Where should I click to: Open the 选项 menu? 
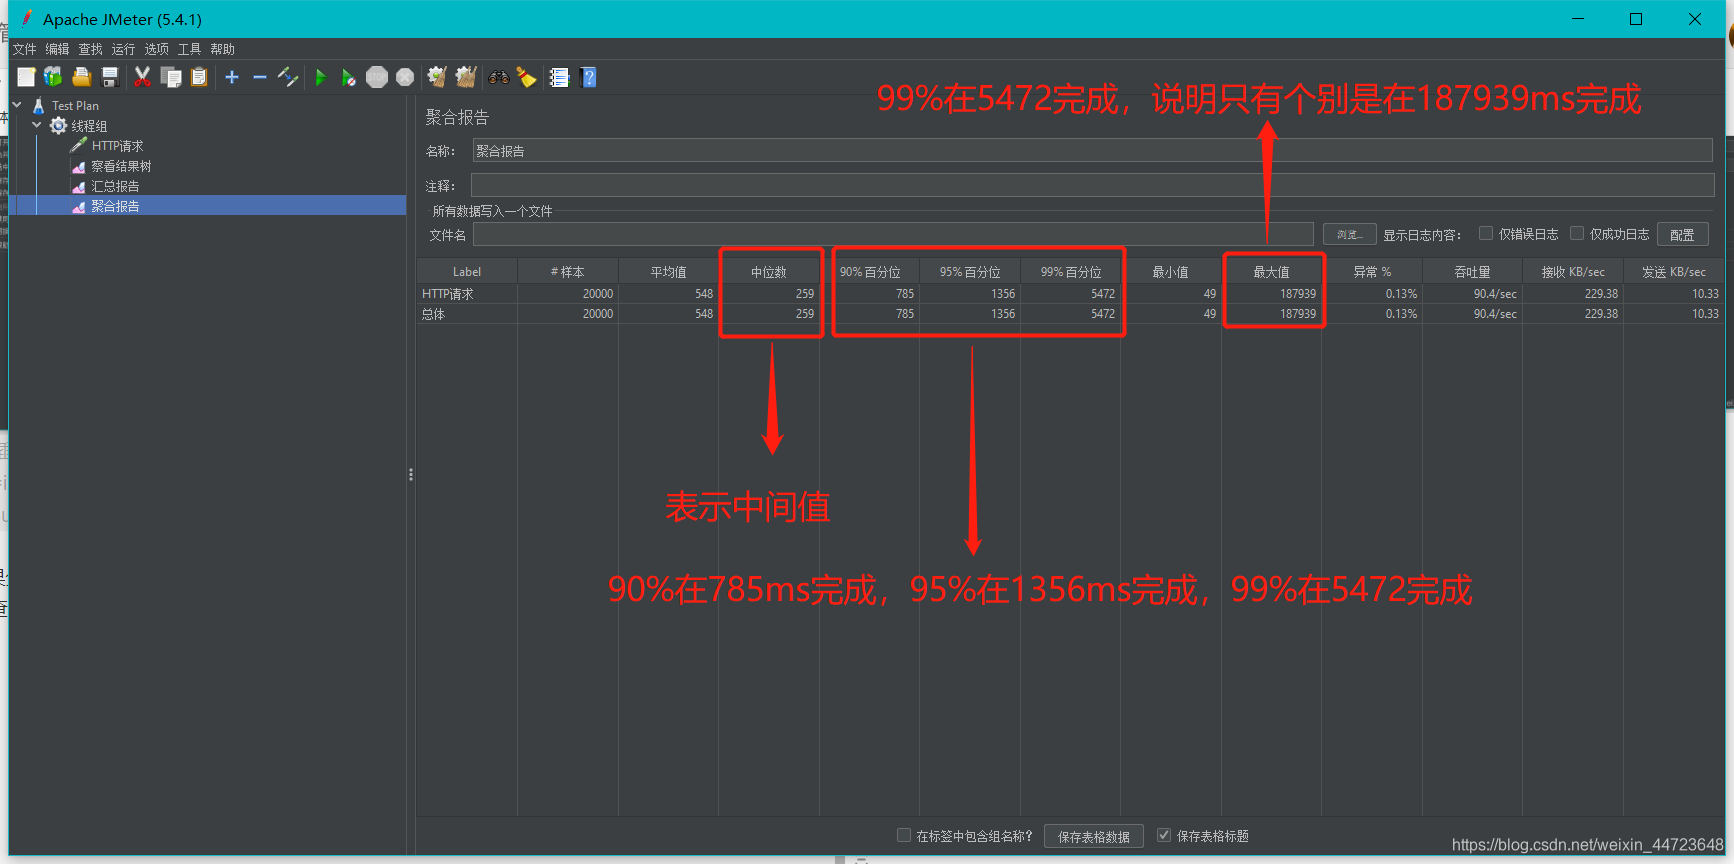pos(156,49)
